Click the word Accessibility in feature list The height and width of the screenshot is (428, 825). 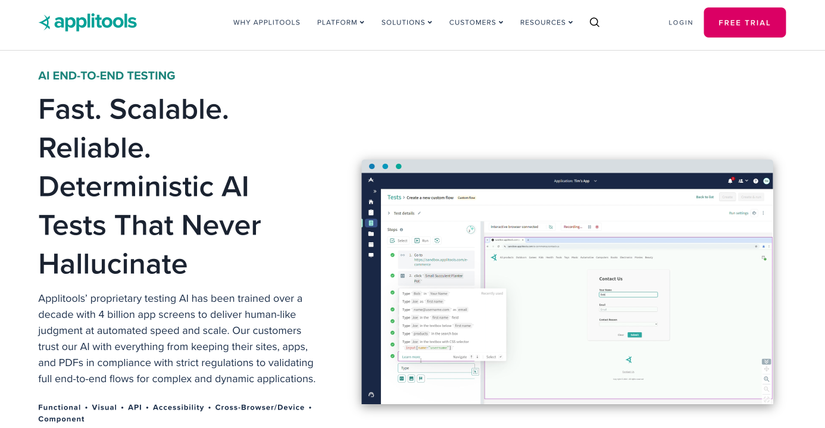point(178,407)
